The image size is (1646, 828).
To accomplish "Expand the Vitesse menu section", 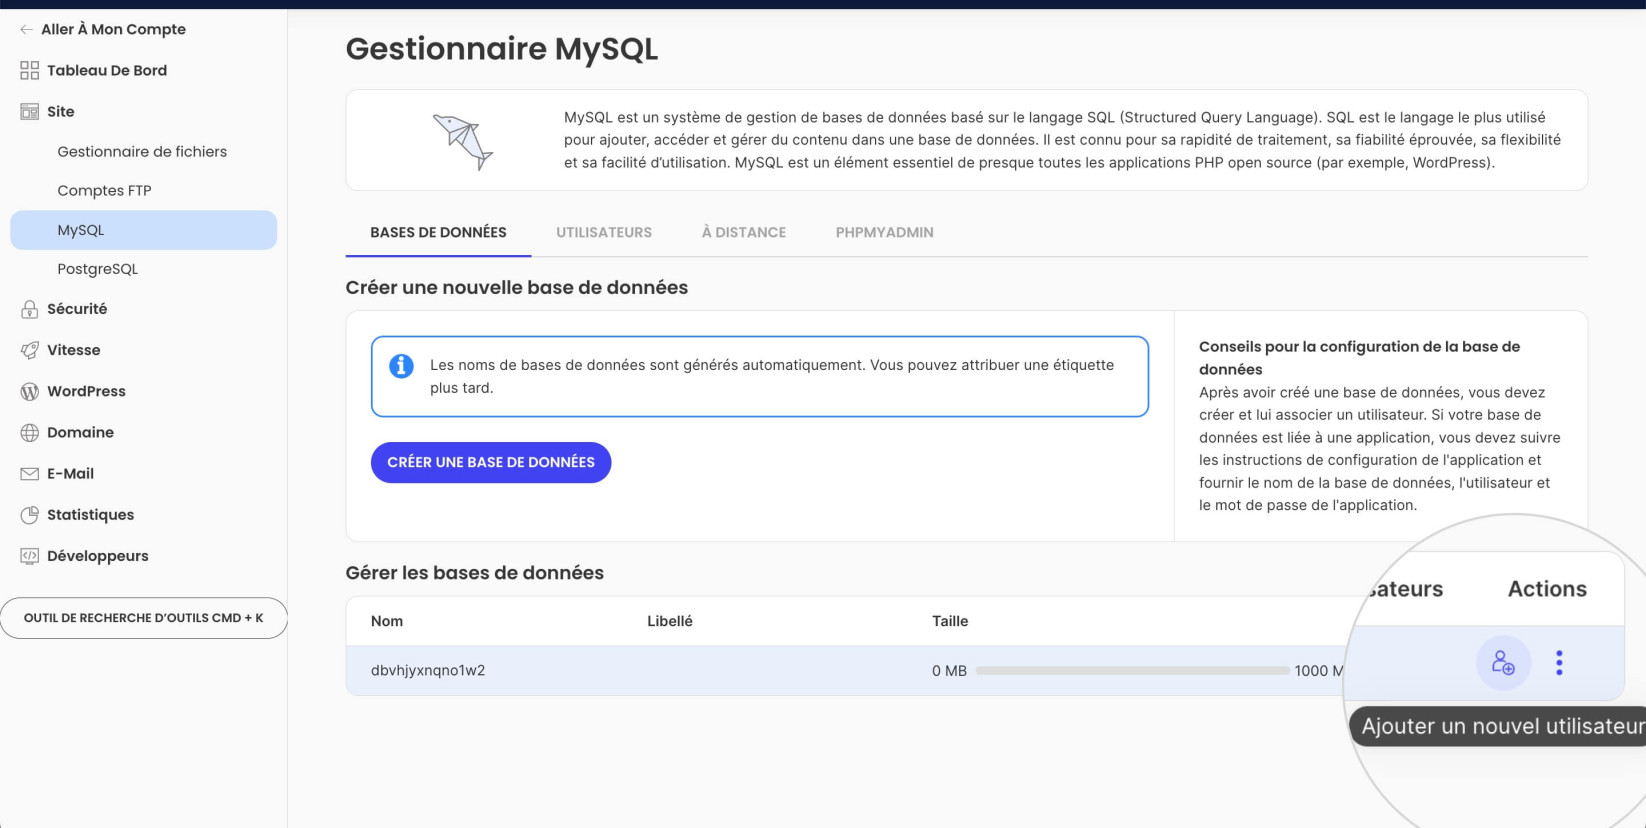I will coord(74,350).
